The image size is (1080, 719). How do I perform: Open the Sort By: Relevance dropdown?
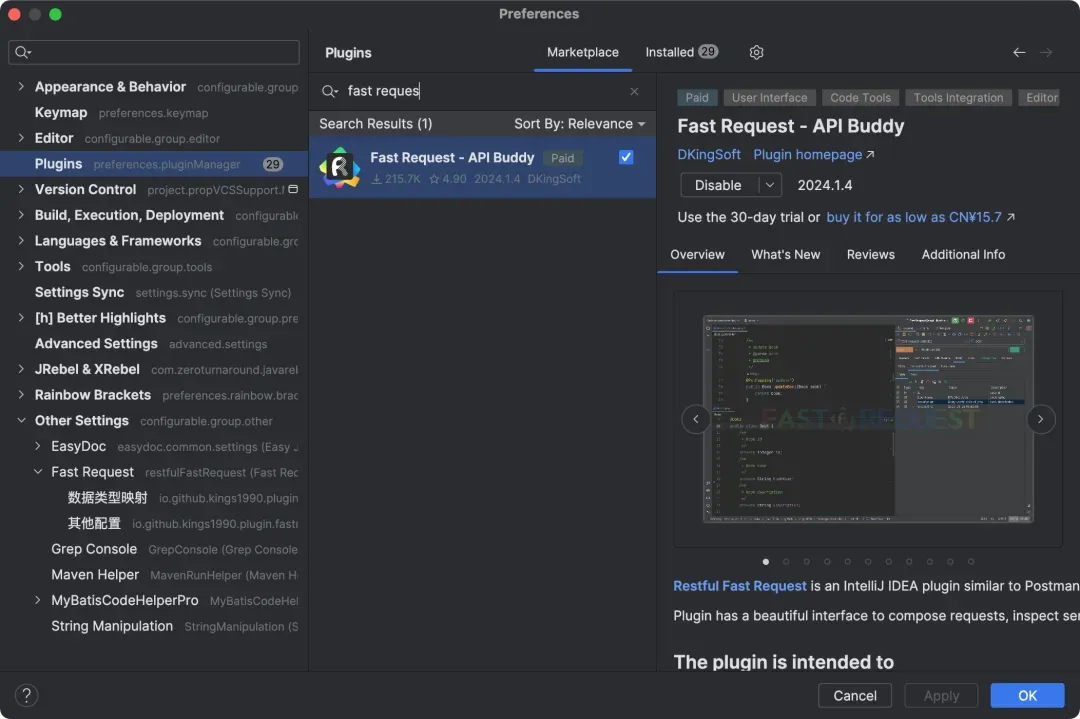579,124
